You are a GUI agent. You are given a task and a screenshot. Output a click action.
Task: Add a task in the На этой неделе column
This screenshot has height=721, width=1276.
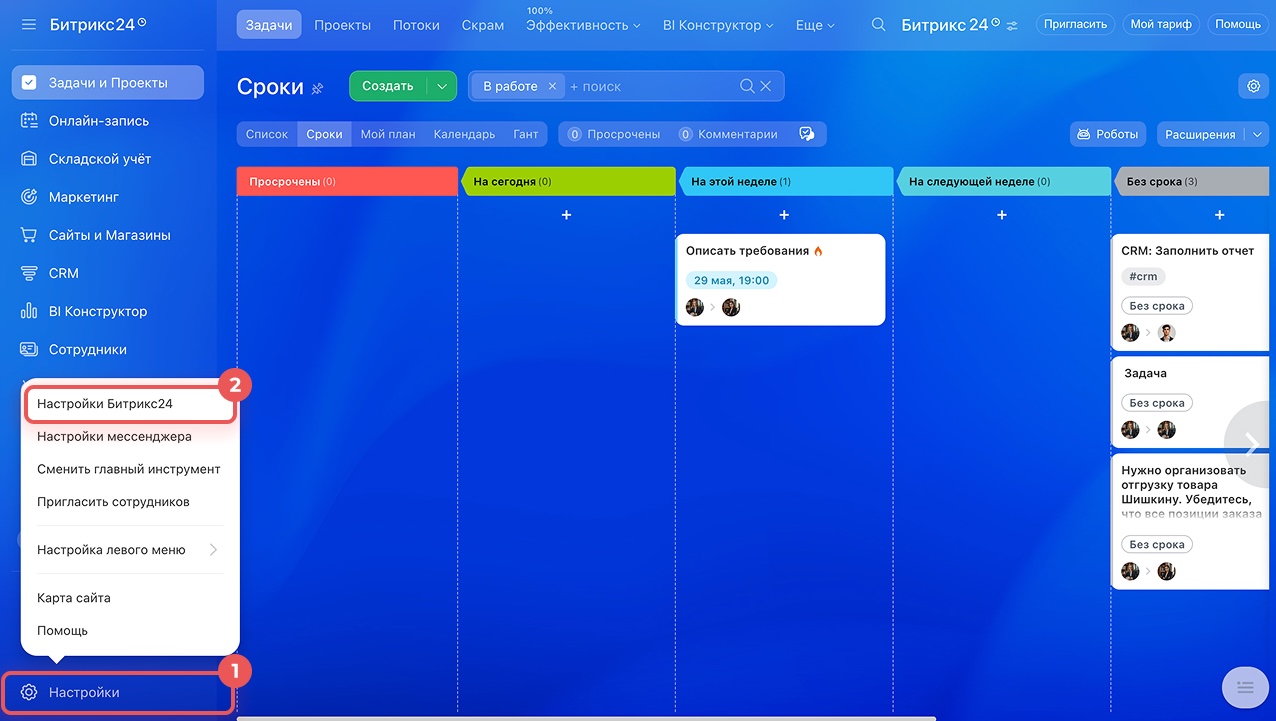tap(784, 215)
